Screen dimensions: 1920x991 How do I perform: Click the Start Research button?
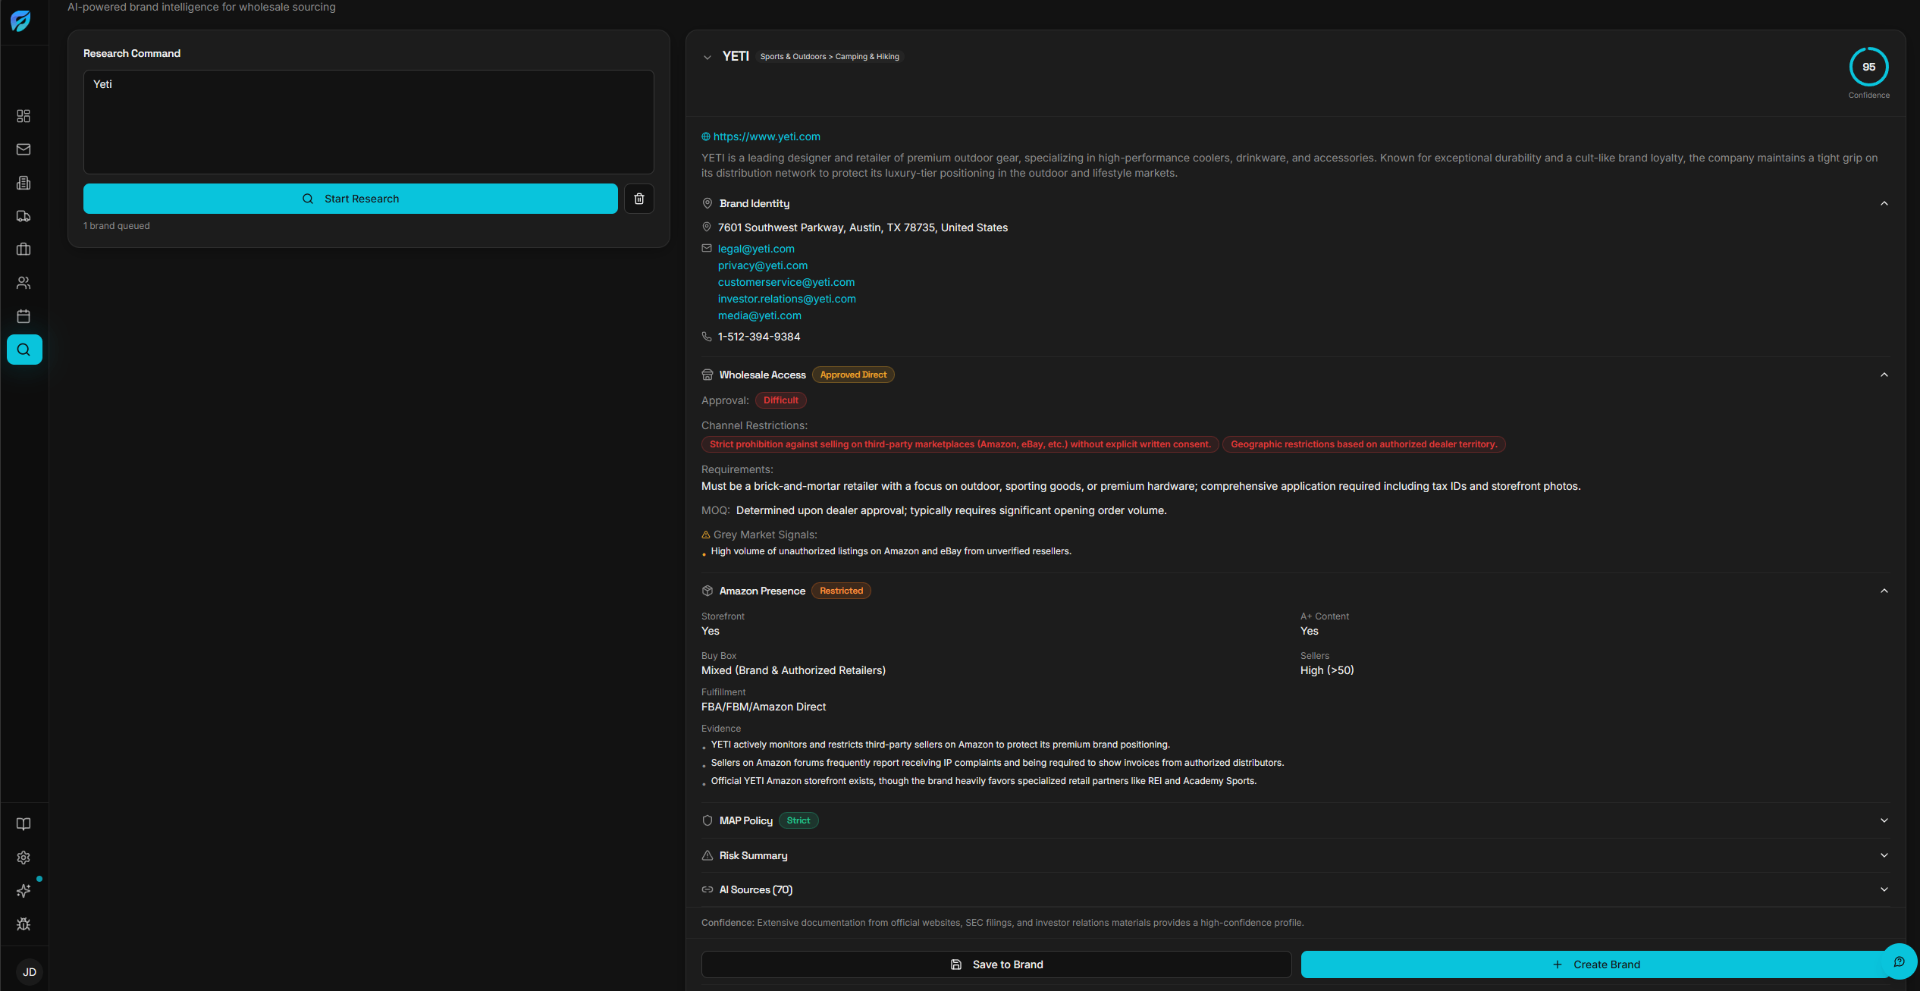(x=350, y=199)
